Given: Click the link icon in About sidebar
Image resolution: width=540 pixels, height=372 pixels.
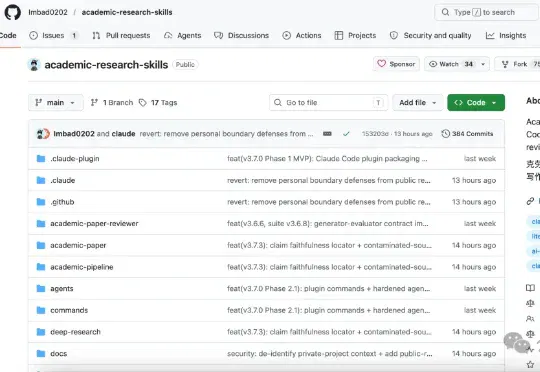Looking at the screenshot, I should [530, 201].
